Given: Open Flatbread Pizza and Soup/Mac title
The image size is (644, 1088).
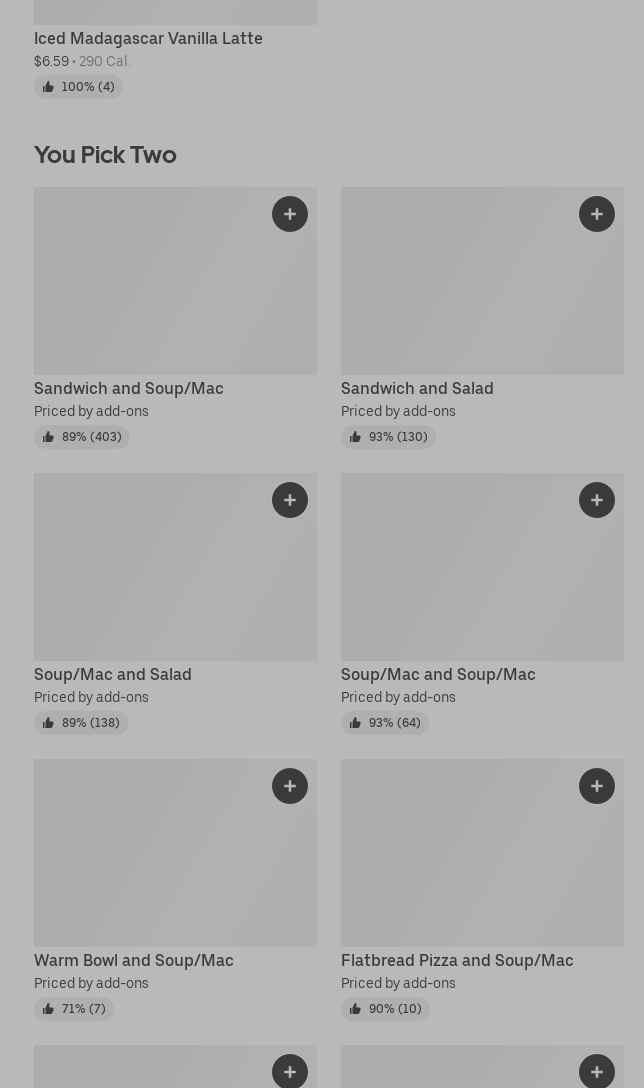Looking at the screenshot, I should coord(457,960).
